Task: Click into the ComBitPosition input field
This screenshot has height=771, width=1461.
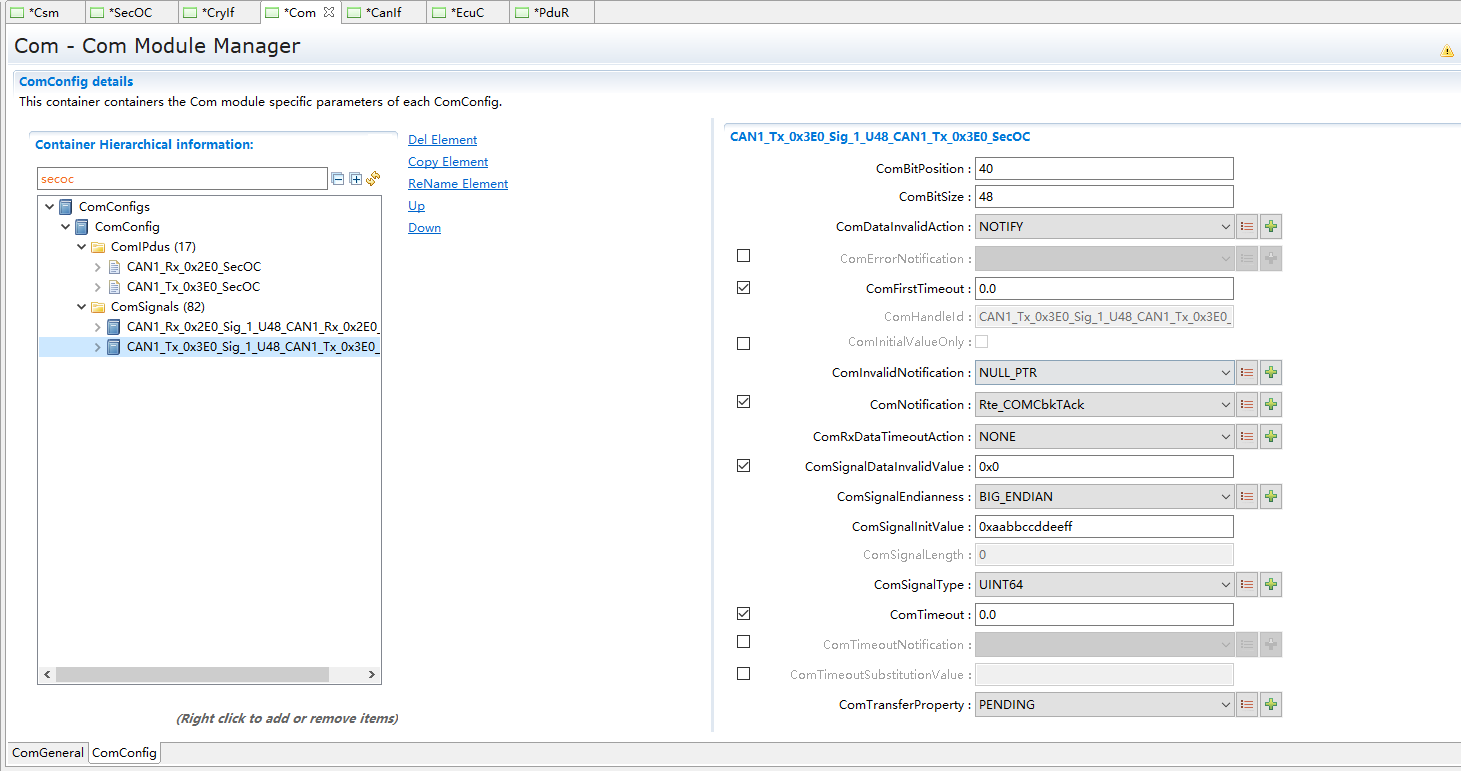Action: pos(1104,169)
